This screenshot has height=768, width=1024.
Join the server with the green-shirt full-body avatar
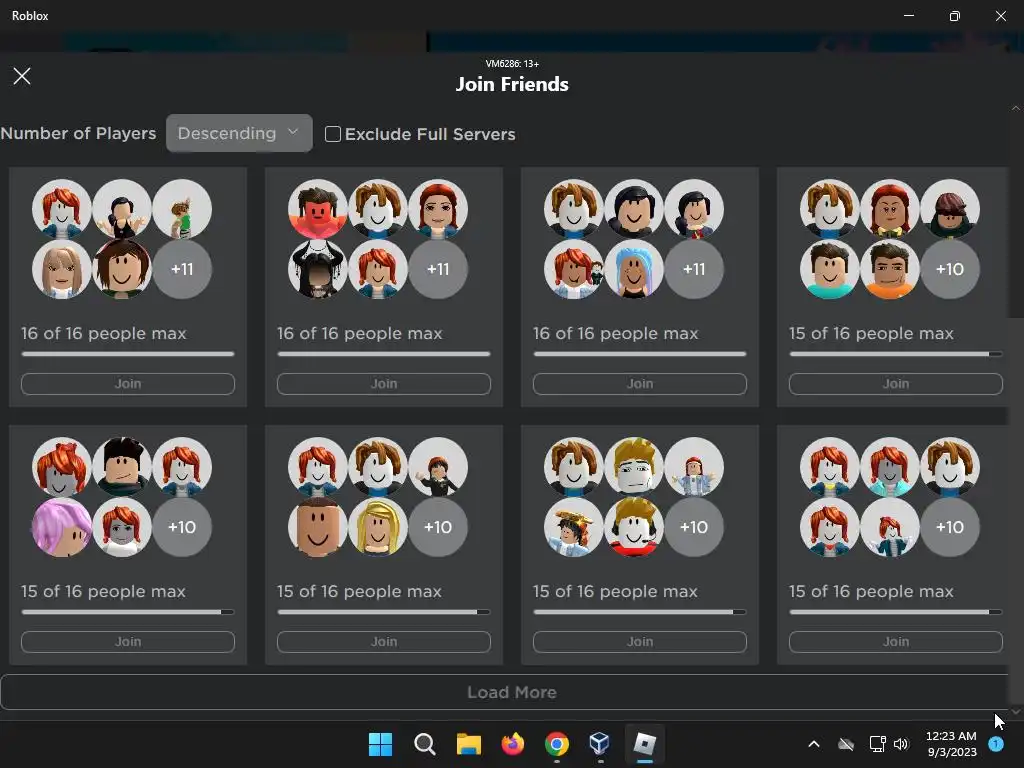128,384
